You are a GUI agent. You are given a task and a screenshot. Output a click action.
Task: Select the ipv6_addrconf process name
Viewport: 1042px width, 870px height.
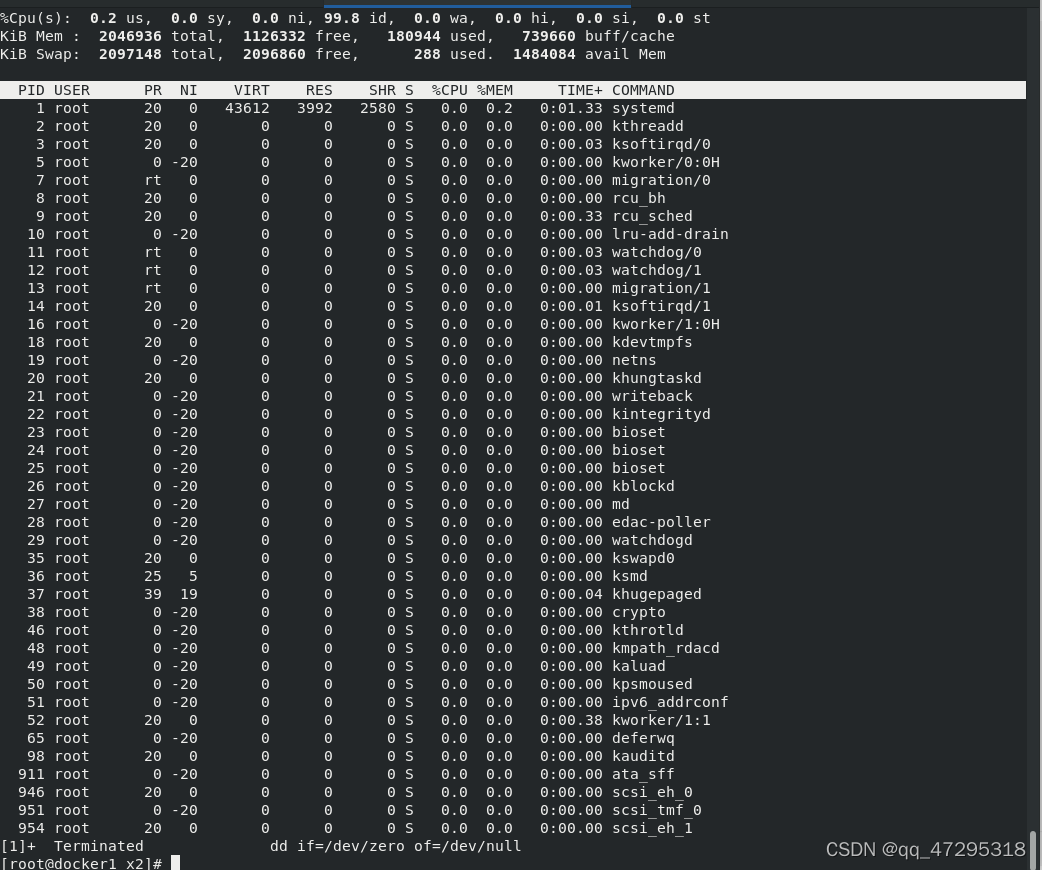pyautogui.click(x=671, y=702)
